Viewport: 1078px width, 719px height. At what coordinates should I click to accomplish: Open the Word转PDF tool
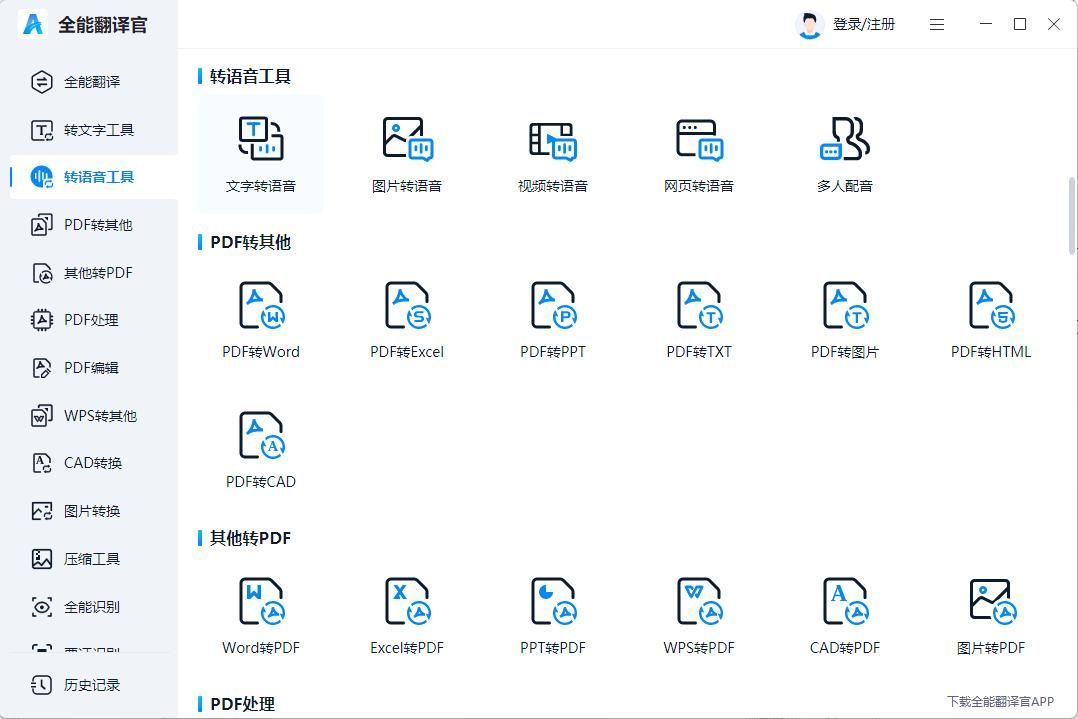[x=259, y=614]
